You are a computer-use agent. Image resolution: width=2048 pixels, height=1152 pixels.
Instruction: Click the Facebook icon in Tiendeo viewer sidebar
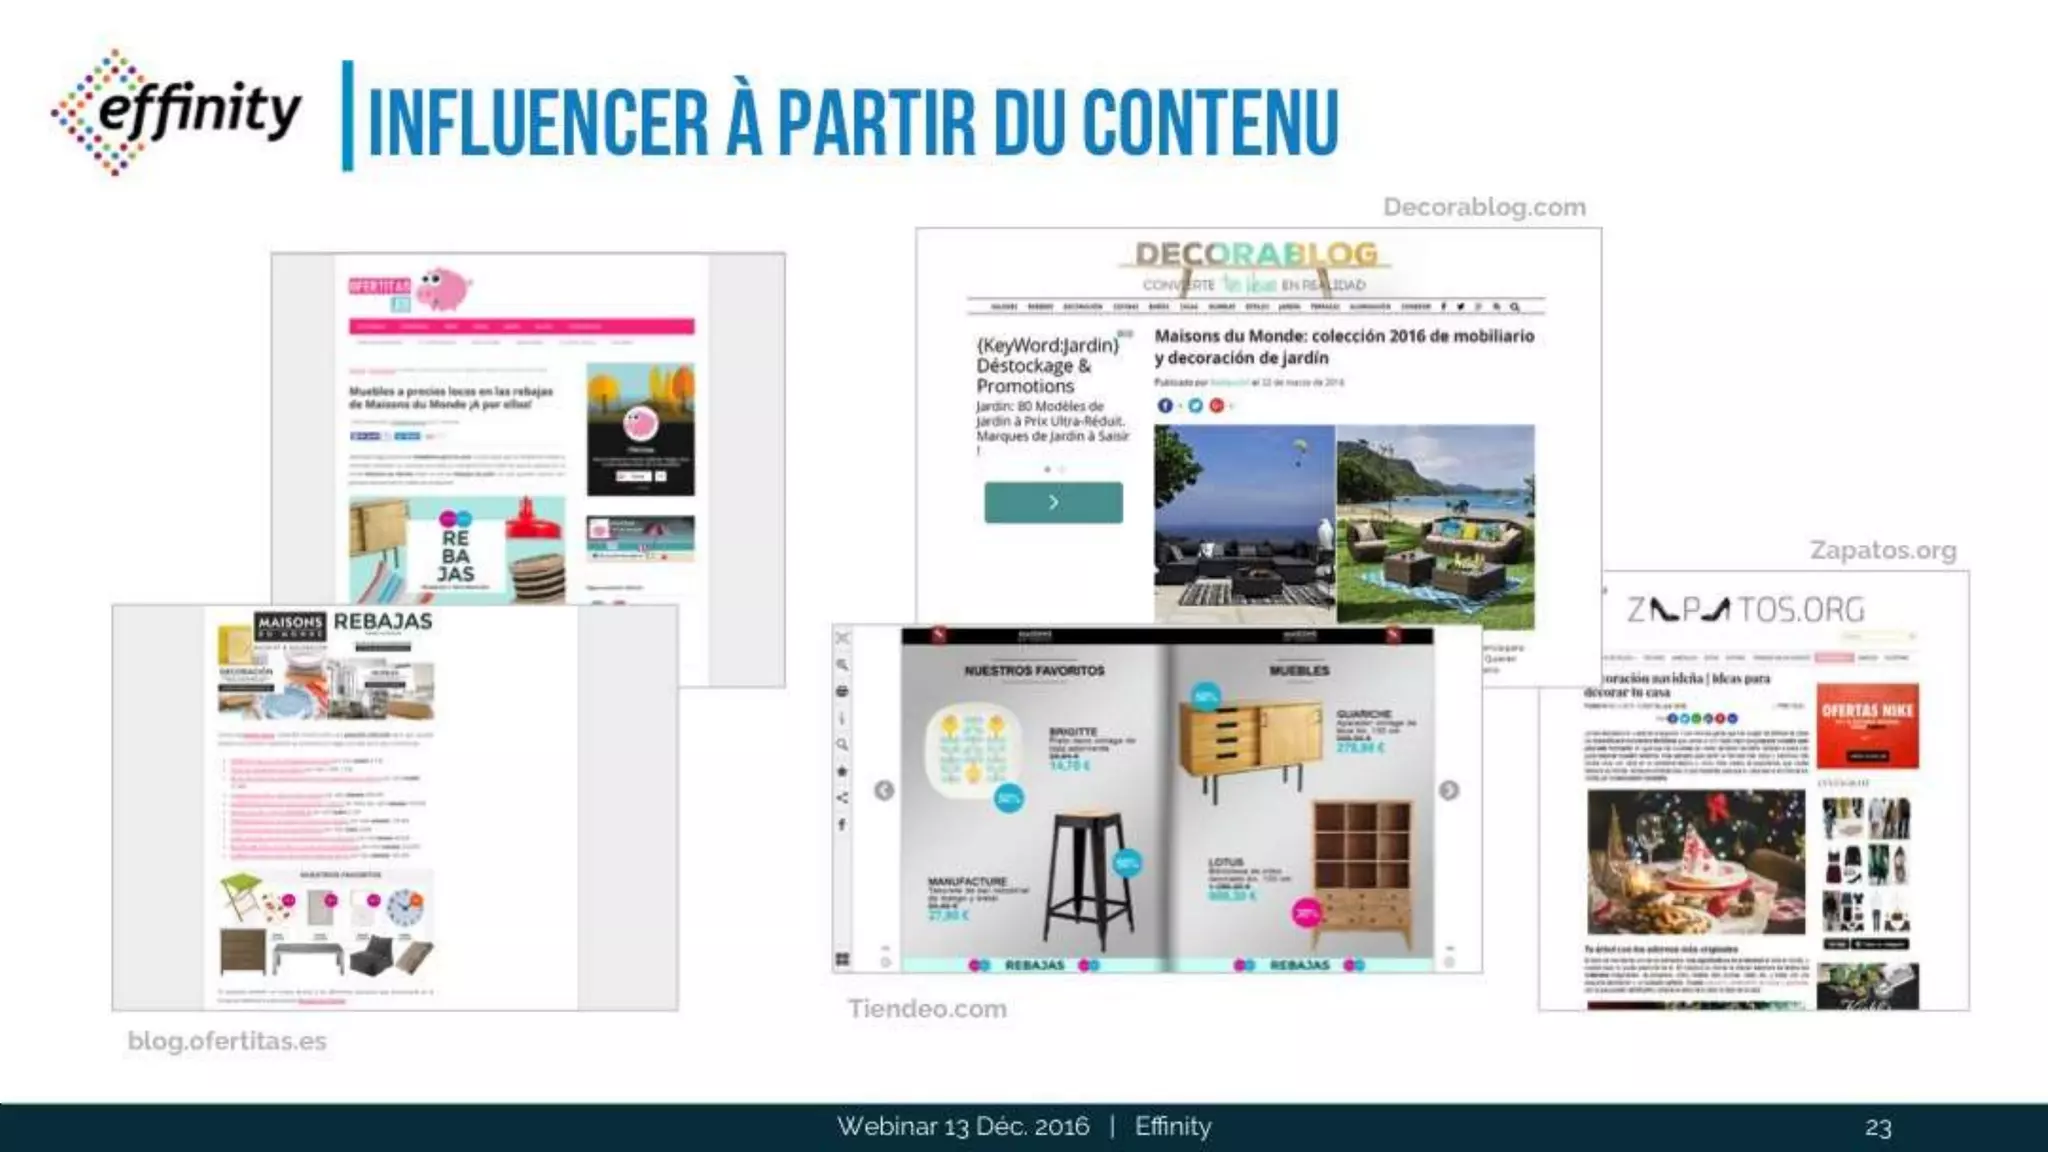point(842,825)
